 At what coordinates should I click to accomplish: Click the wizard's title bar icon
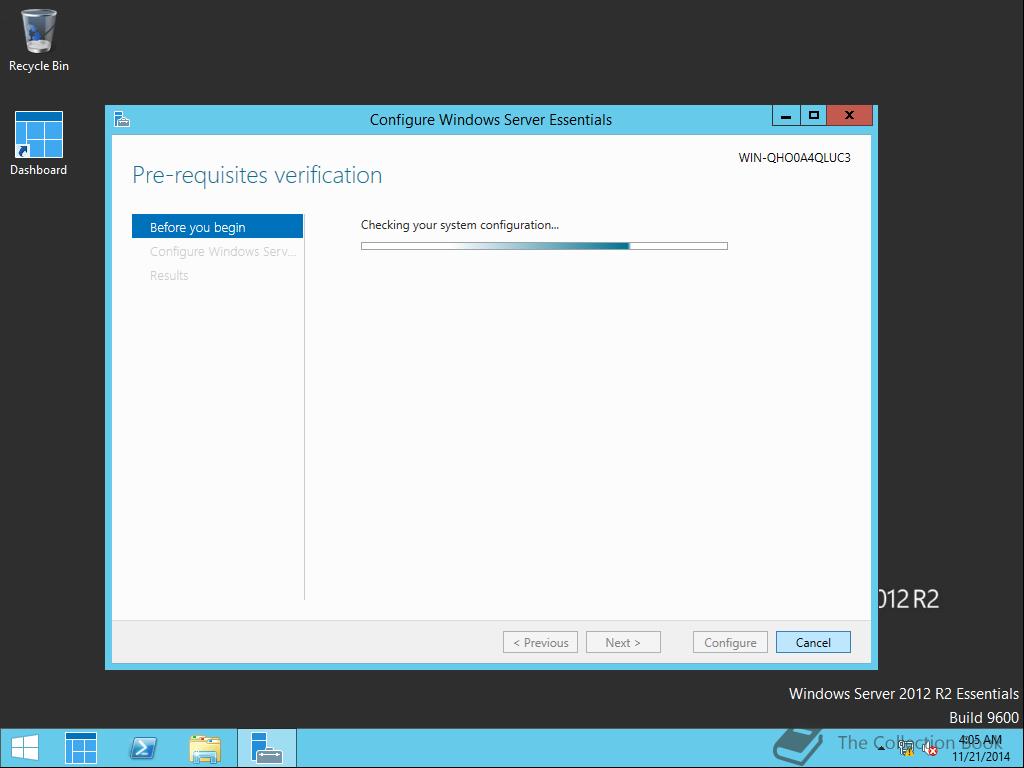(122, 119)
